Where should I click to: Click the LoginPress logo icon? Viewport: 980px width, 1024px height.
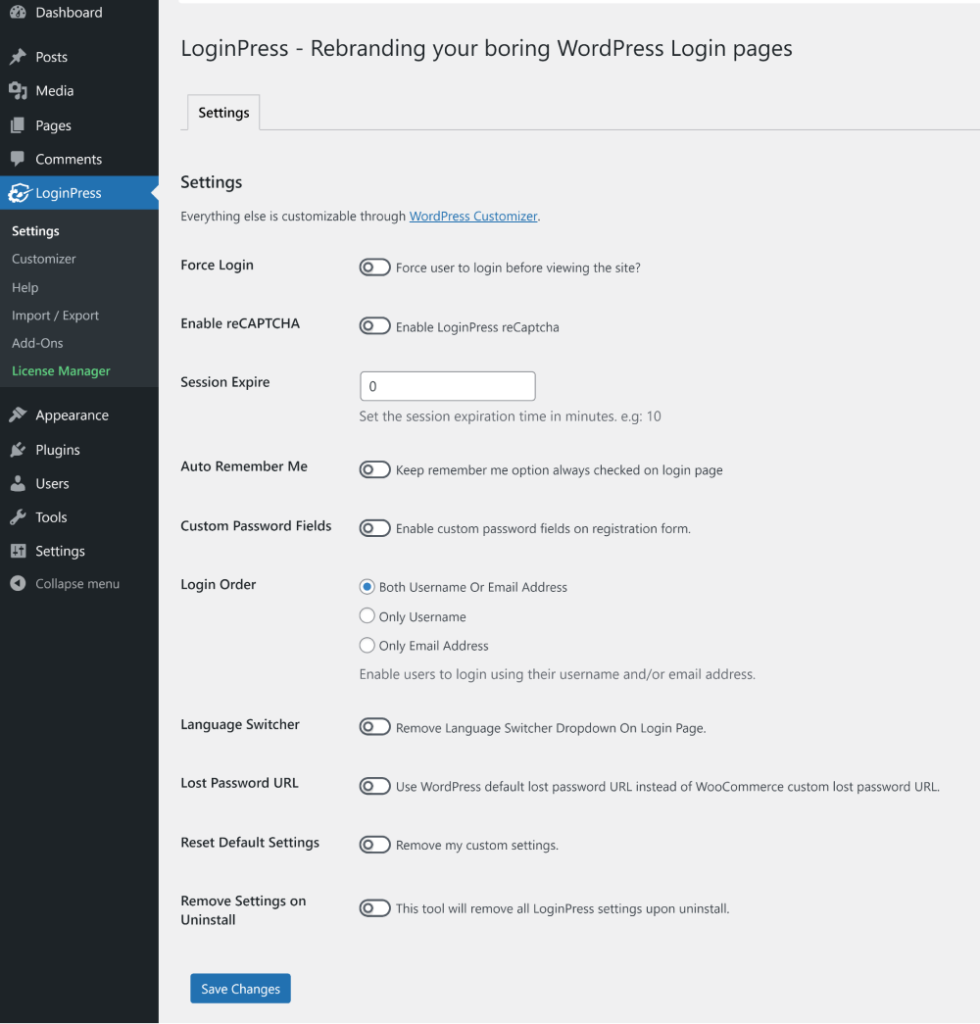tap(19, 193)
